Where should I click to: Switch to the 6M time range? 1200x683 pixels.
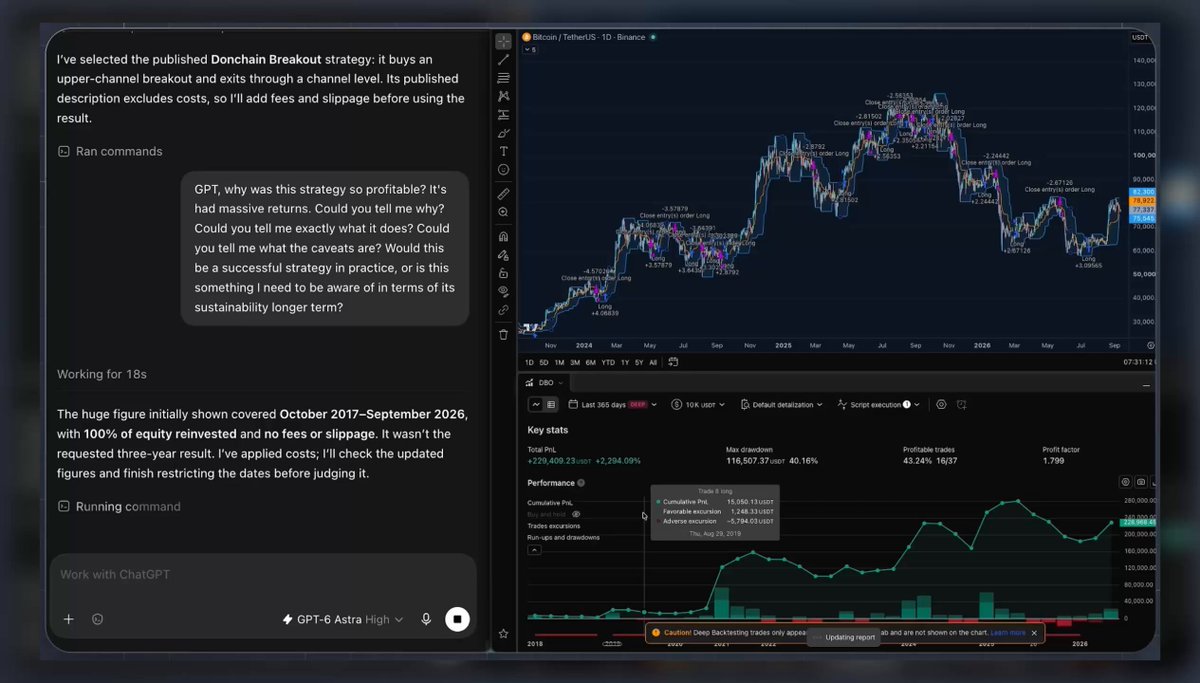click(590, 362)
